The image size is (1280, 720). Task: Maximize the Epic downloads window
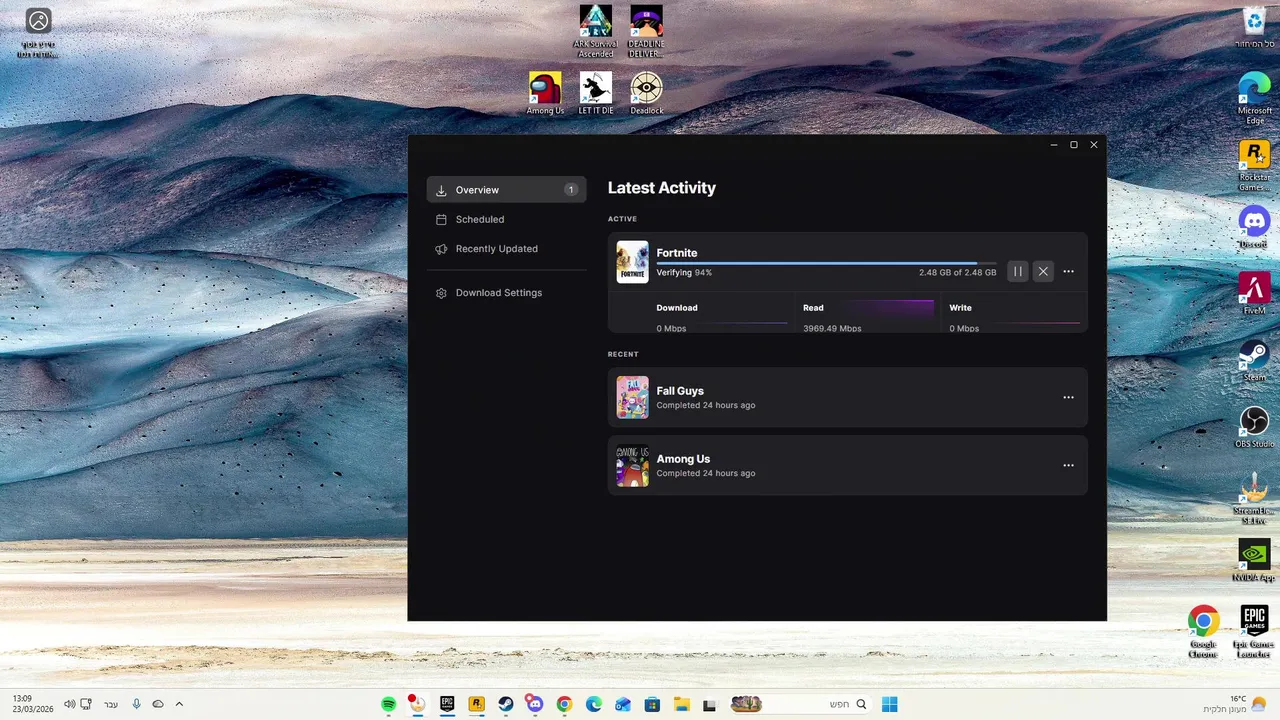(1074, 145)
